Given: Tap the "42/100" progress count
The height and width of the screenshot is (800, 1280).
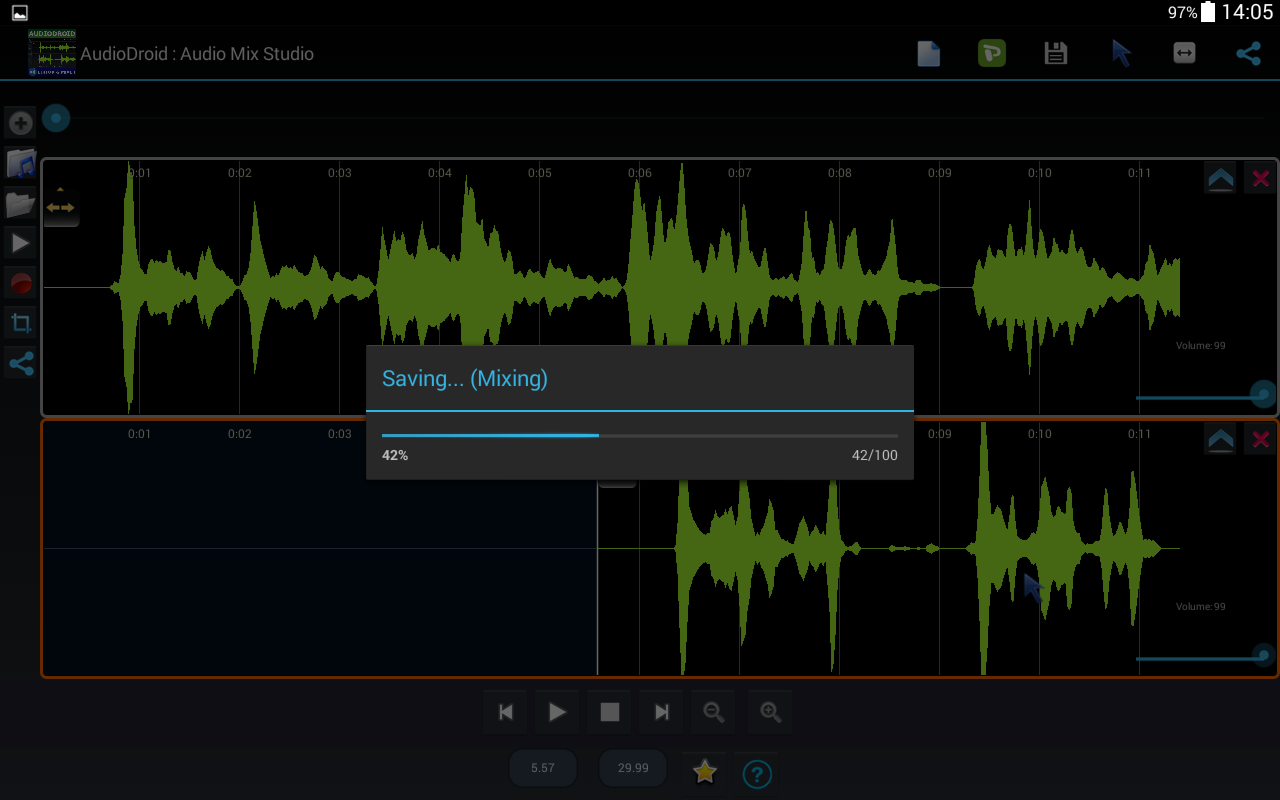Looking at the screenshot, I should (x=874, y=455).
